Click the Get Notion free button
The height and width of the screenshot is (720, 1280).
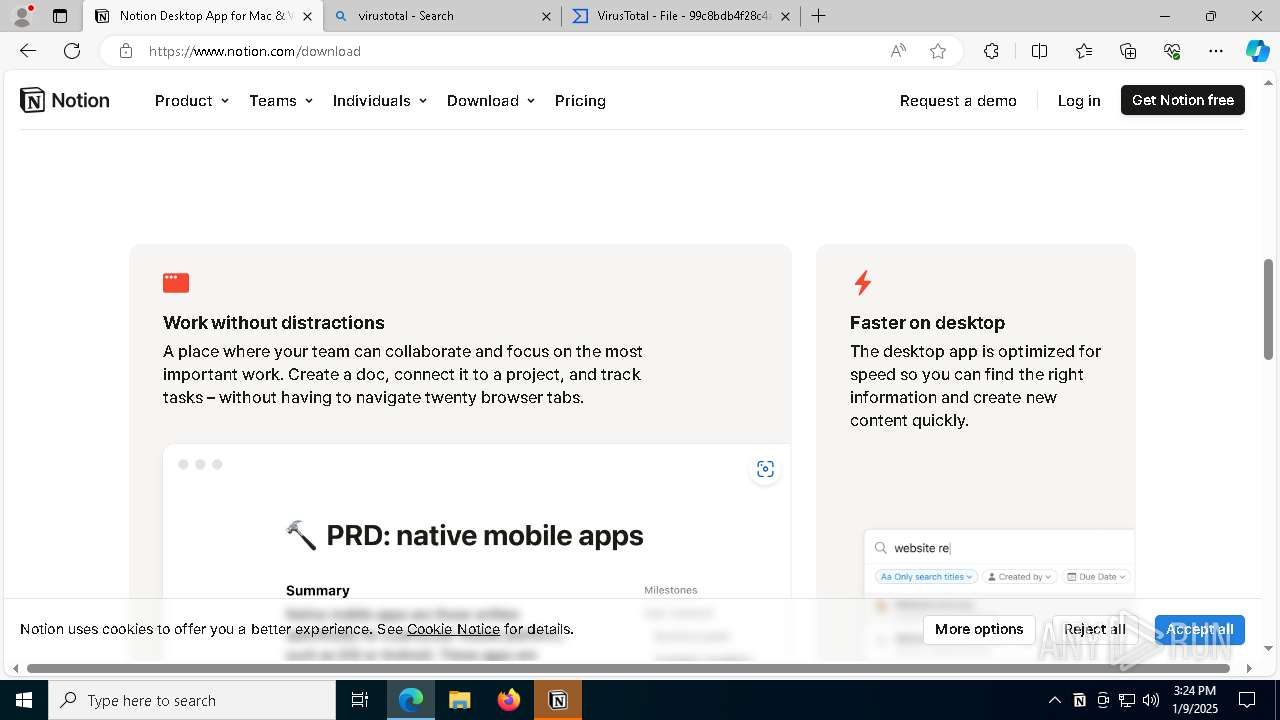(x=1183, y=100)
